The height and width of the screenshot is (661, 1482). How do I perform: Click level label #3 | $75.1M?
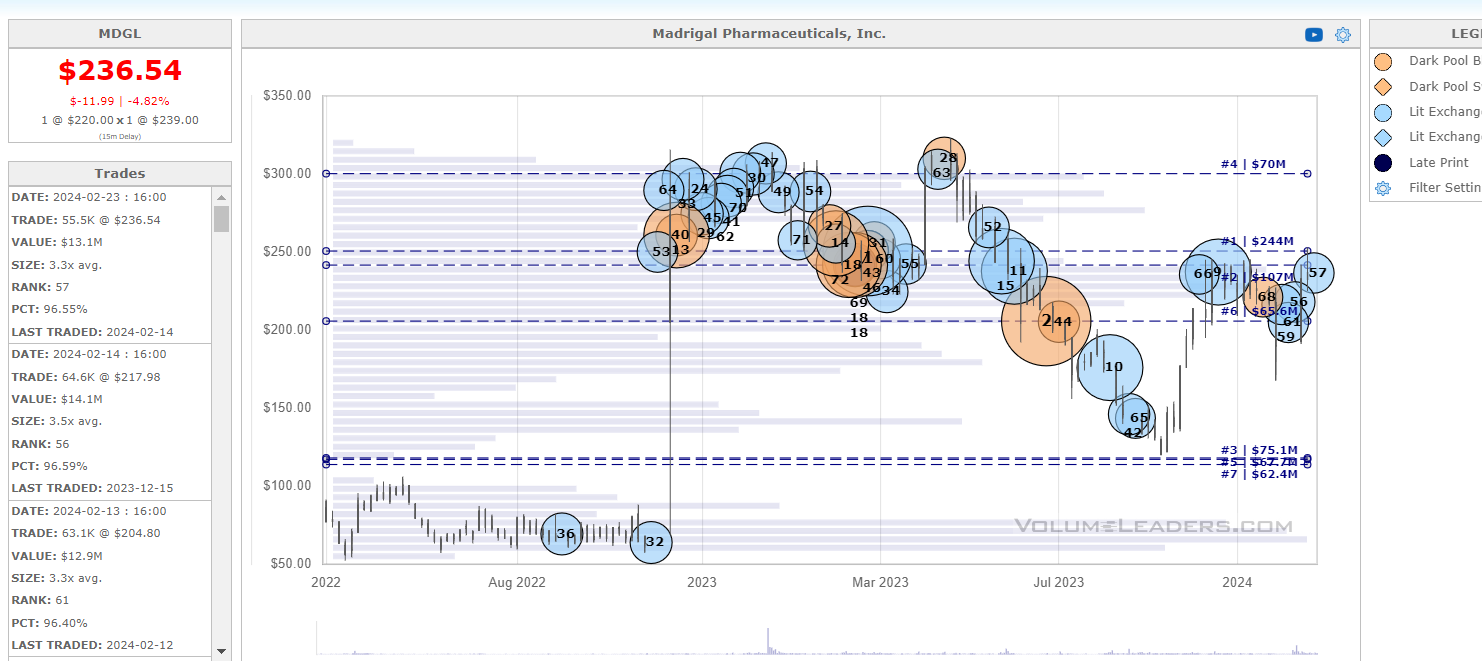1259,450
